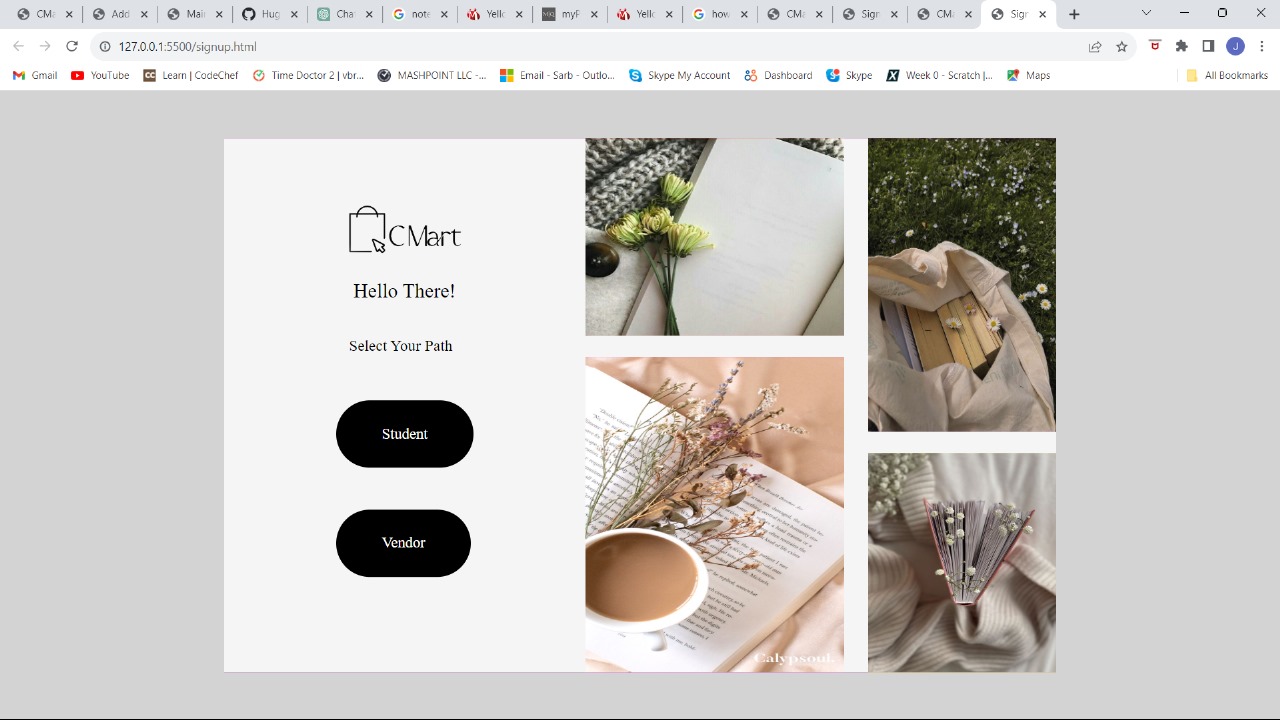The height and width of the screenshot is (720, 1280).
Task: Open the Chrome profile avatar
Action: click(1235, 46)
